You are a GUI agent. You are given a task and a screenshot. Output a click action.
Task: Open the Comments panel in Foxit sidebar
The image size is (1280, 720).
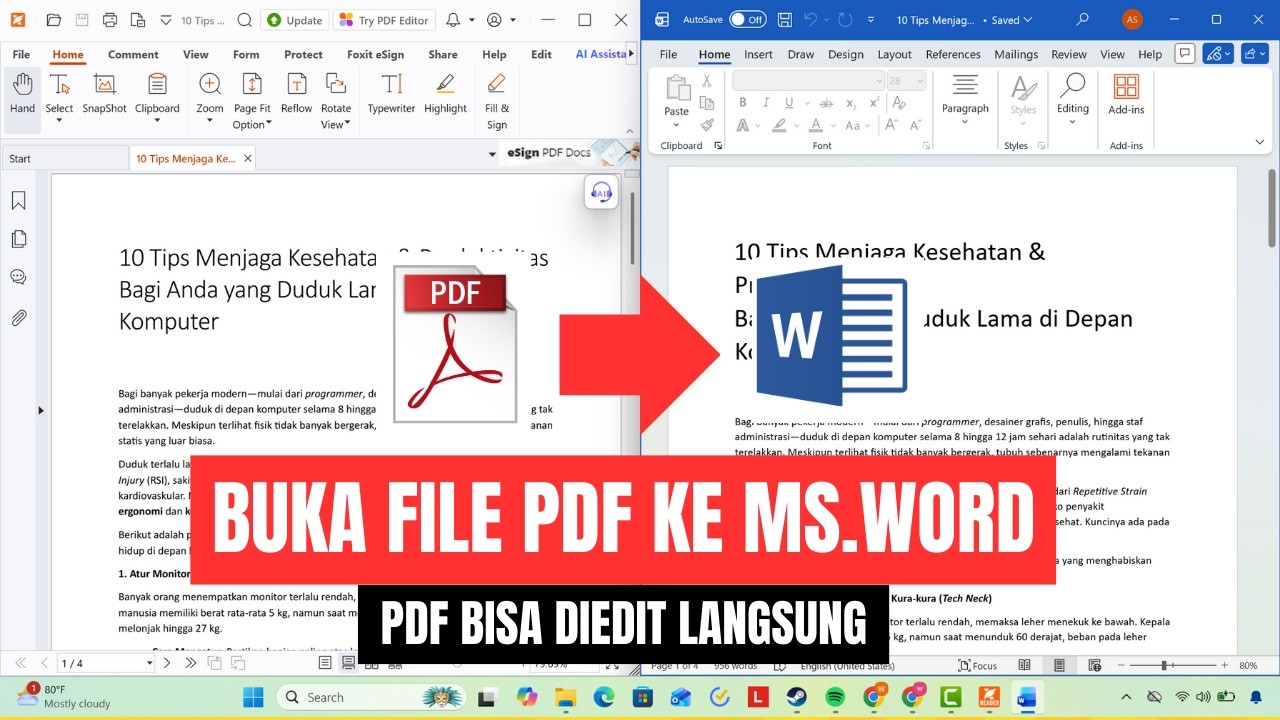pos(18,277)
